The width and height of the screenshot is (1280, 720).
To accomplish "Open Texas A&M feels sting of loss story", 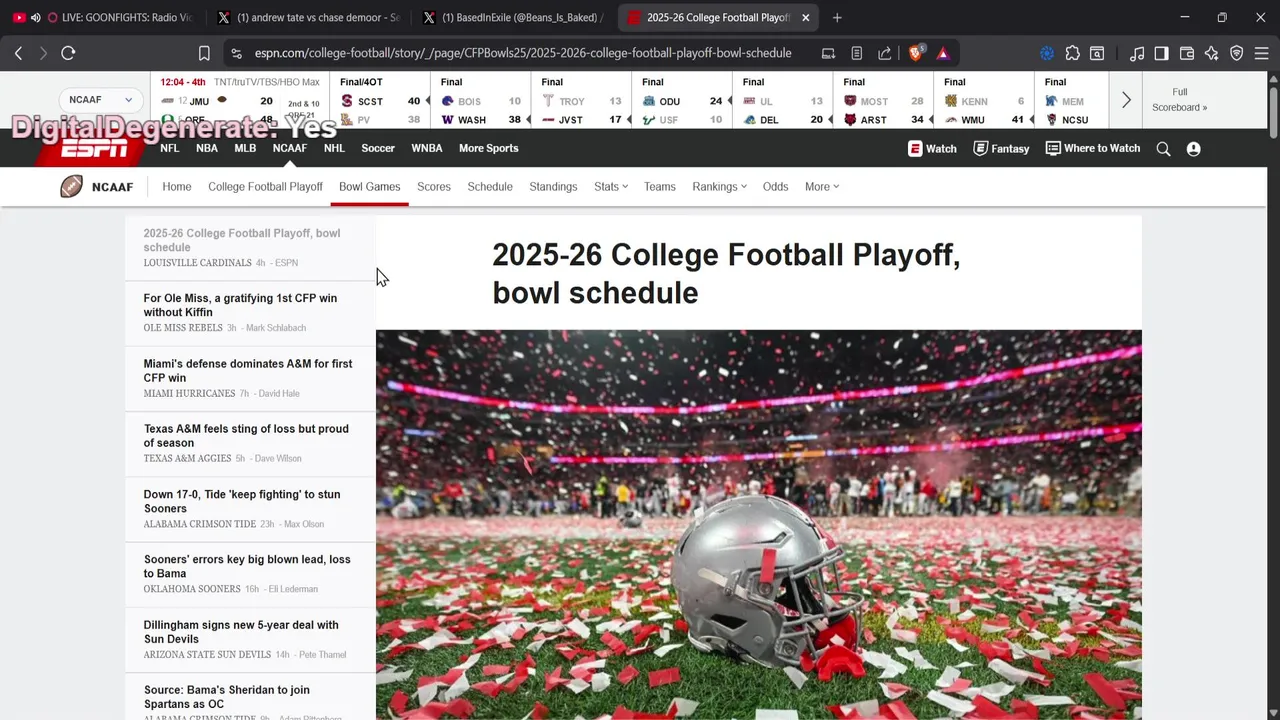I will 246,435.
